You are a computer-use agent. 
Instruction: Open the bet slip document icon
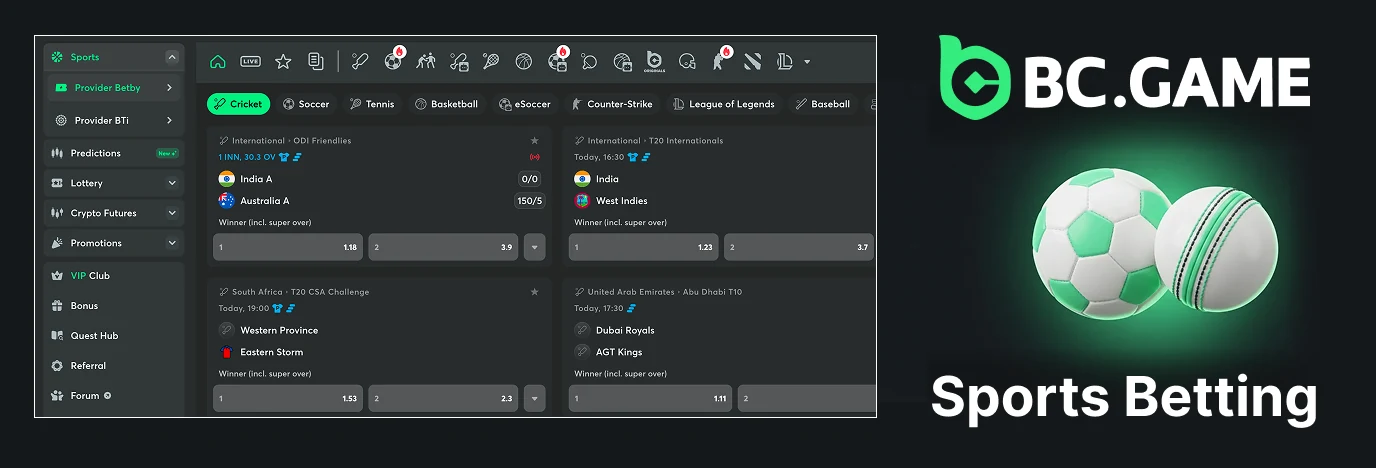[x=316, y=62]
